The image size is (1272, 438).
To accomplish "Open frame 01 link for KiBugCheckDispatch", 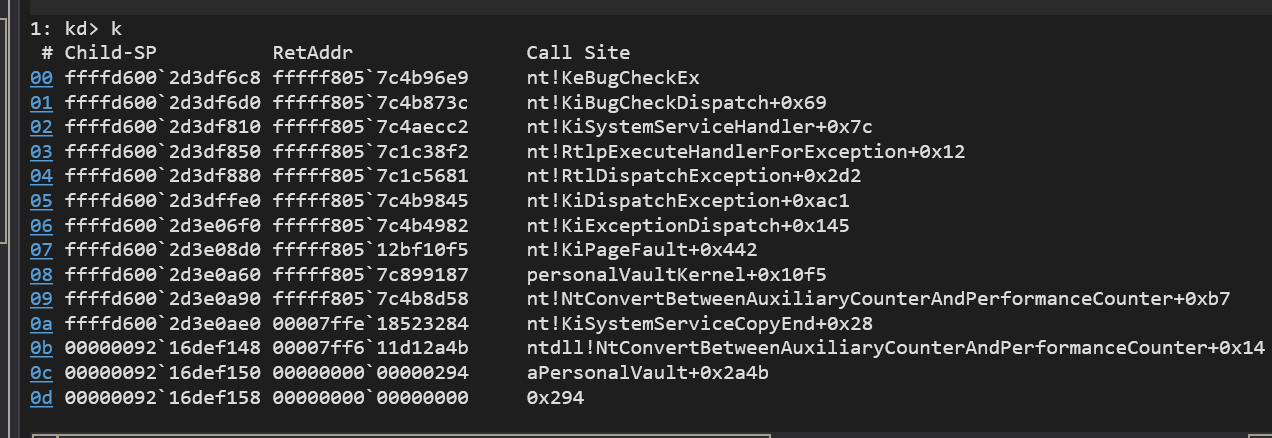I will pyautogui.click(x=42, y=103).
